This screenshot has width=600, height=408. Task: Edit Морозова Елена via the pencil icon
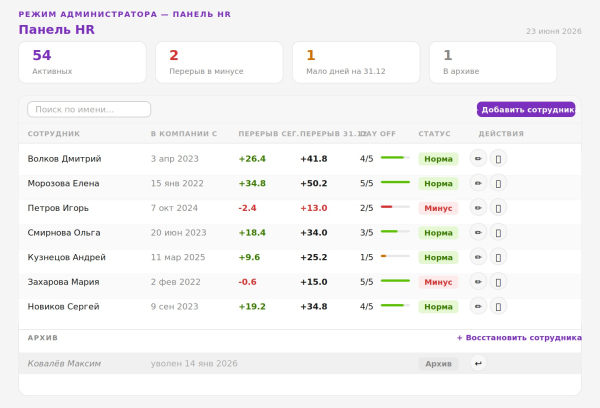[x=478, y=183]
